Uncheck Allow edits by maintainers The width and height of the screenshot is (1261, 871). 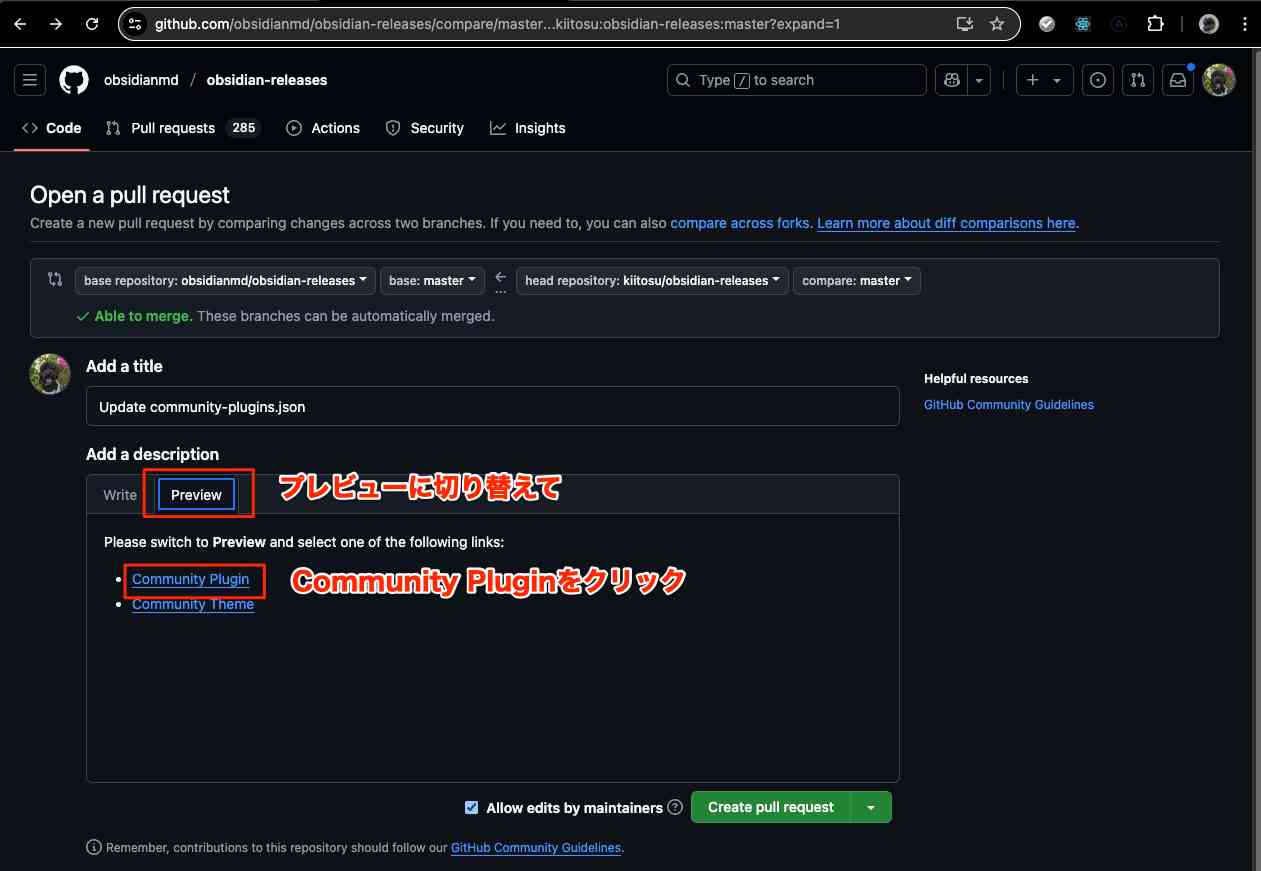472,808
